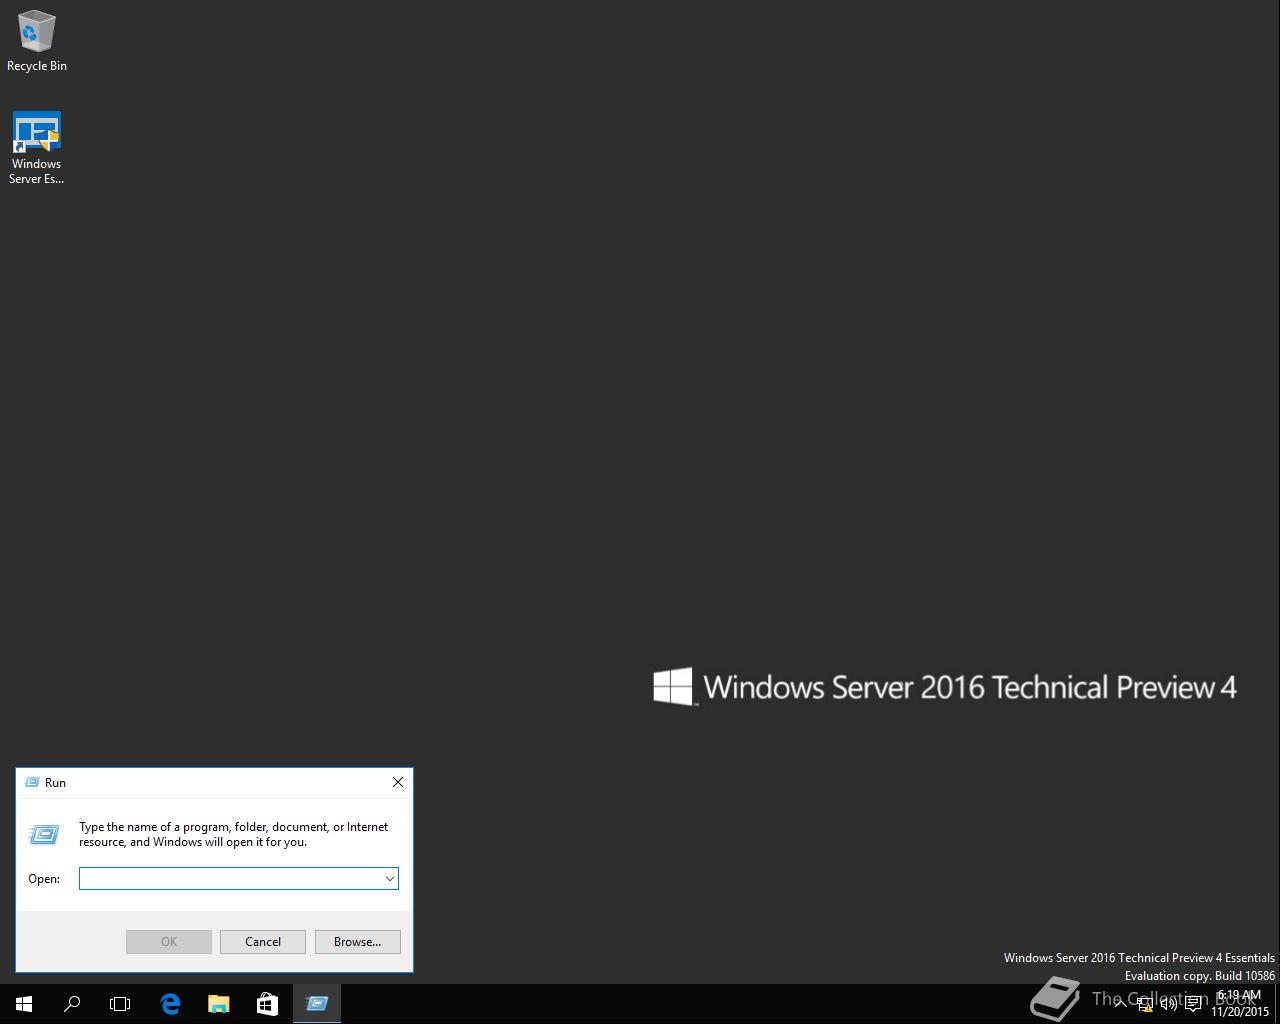Close the Run dialog

coord(398,783)
